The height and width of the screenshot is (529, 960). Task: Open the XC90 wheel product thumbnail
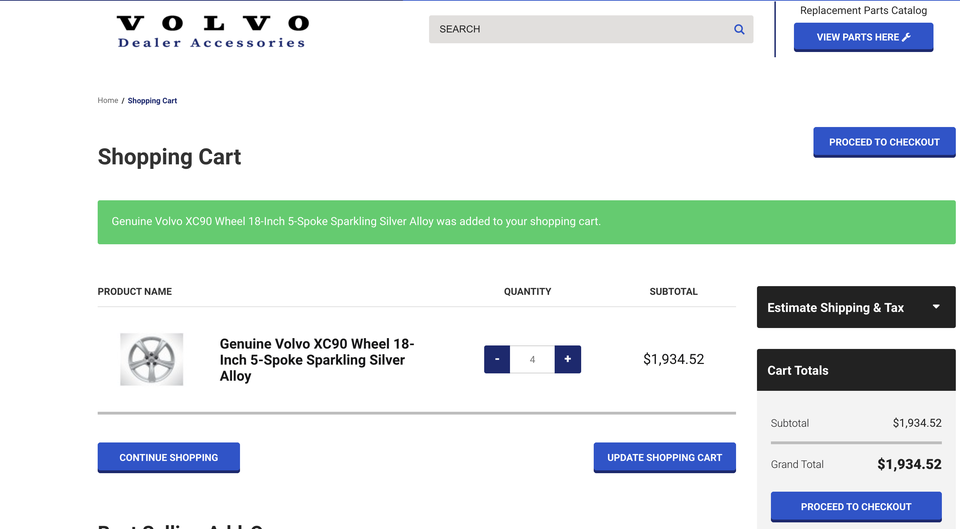[152, 359]
